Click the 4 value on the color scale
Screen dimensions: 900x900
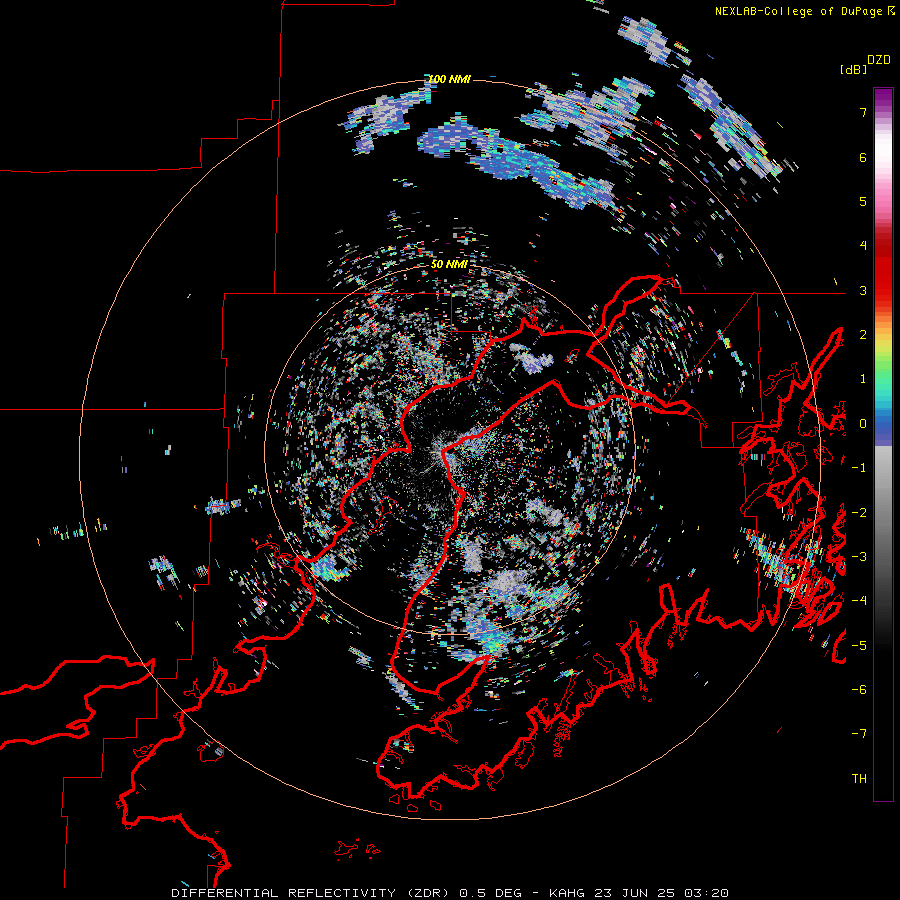coord(863,246)
